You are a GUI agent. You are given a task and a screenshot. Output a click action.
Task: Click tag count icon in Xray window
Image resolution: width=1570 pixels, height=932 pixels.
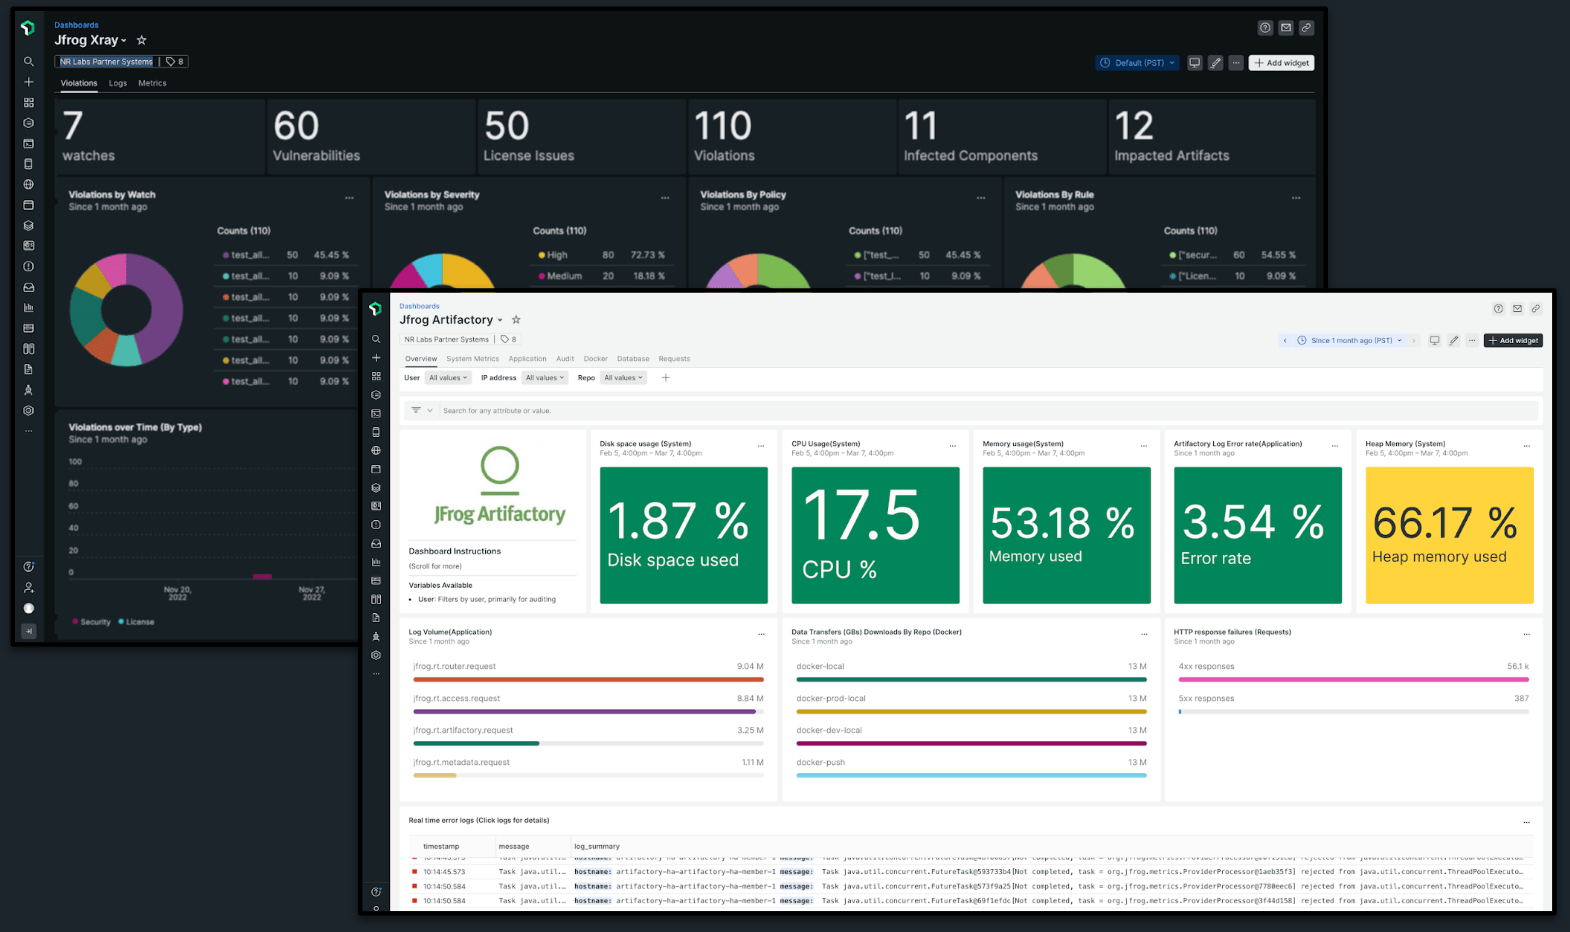coord(175,62)
